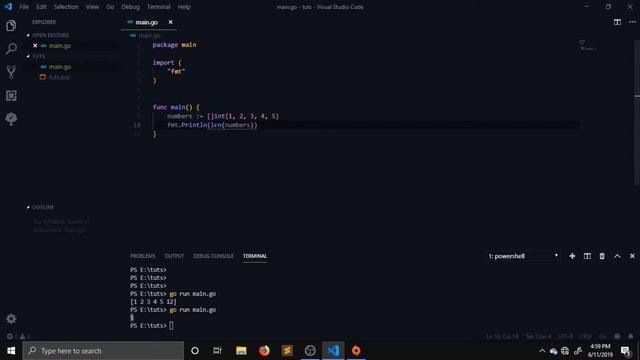Open the Selection menu
Screen dimensions: 640x360
point(66,7)
